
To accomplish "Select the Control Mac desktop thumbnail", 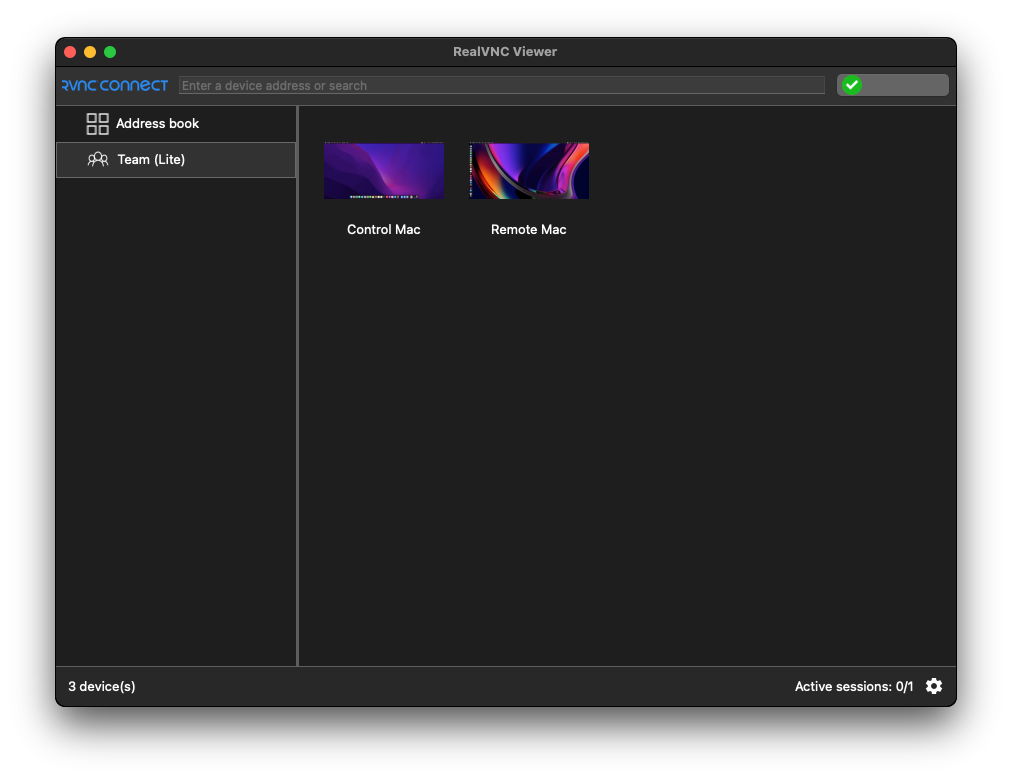I will tap(384, 171).
